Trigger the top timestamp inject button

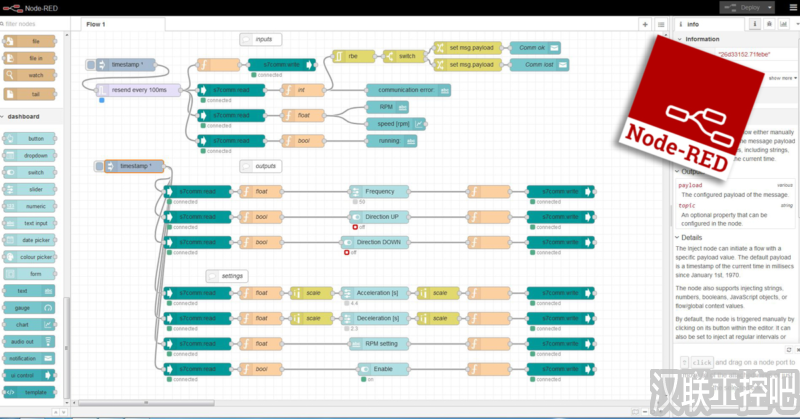click(90, 65)
